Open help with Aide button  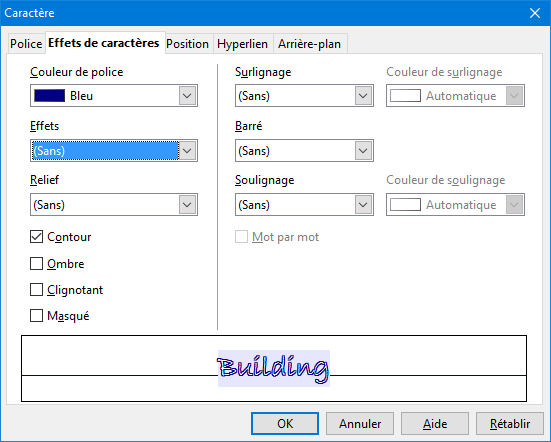tap(435, 423)
